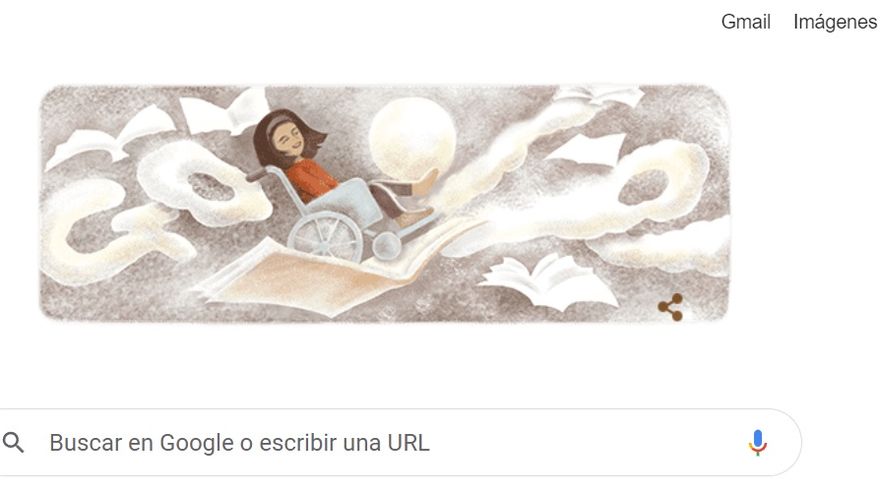The image size is (880, 495).
Task: Click the cloud ring on doodle's right side
Action: pos(645,185)
